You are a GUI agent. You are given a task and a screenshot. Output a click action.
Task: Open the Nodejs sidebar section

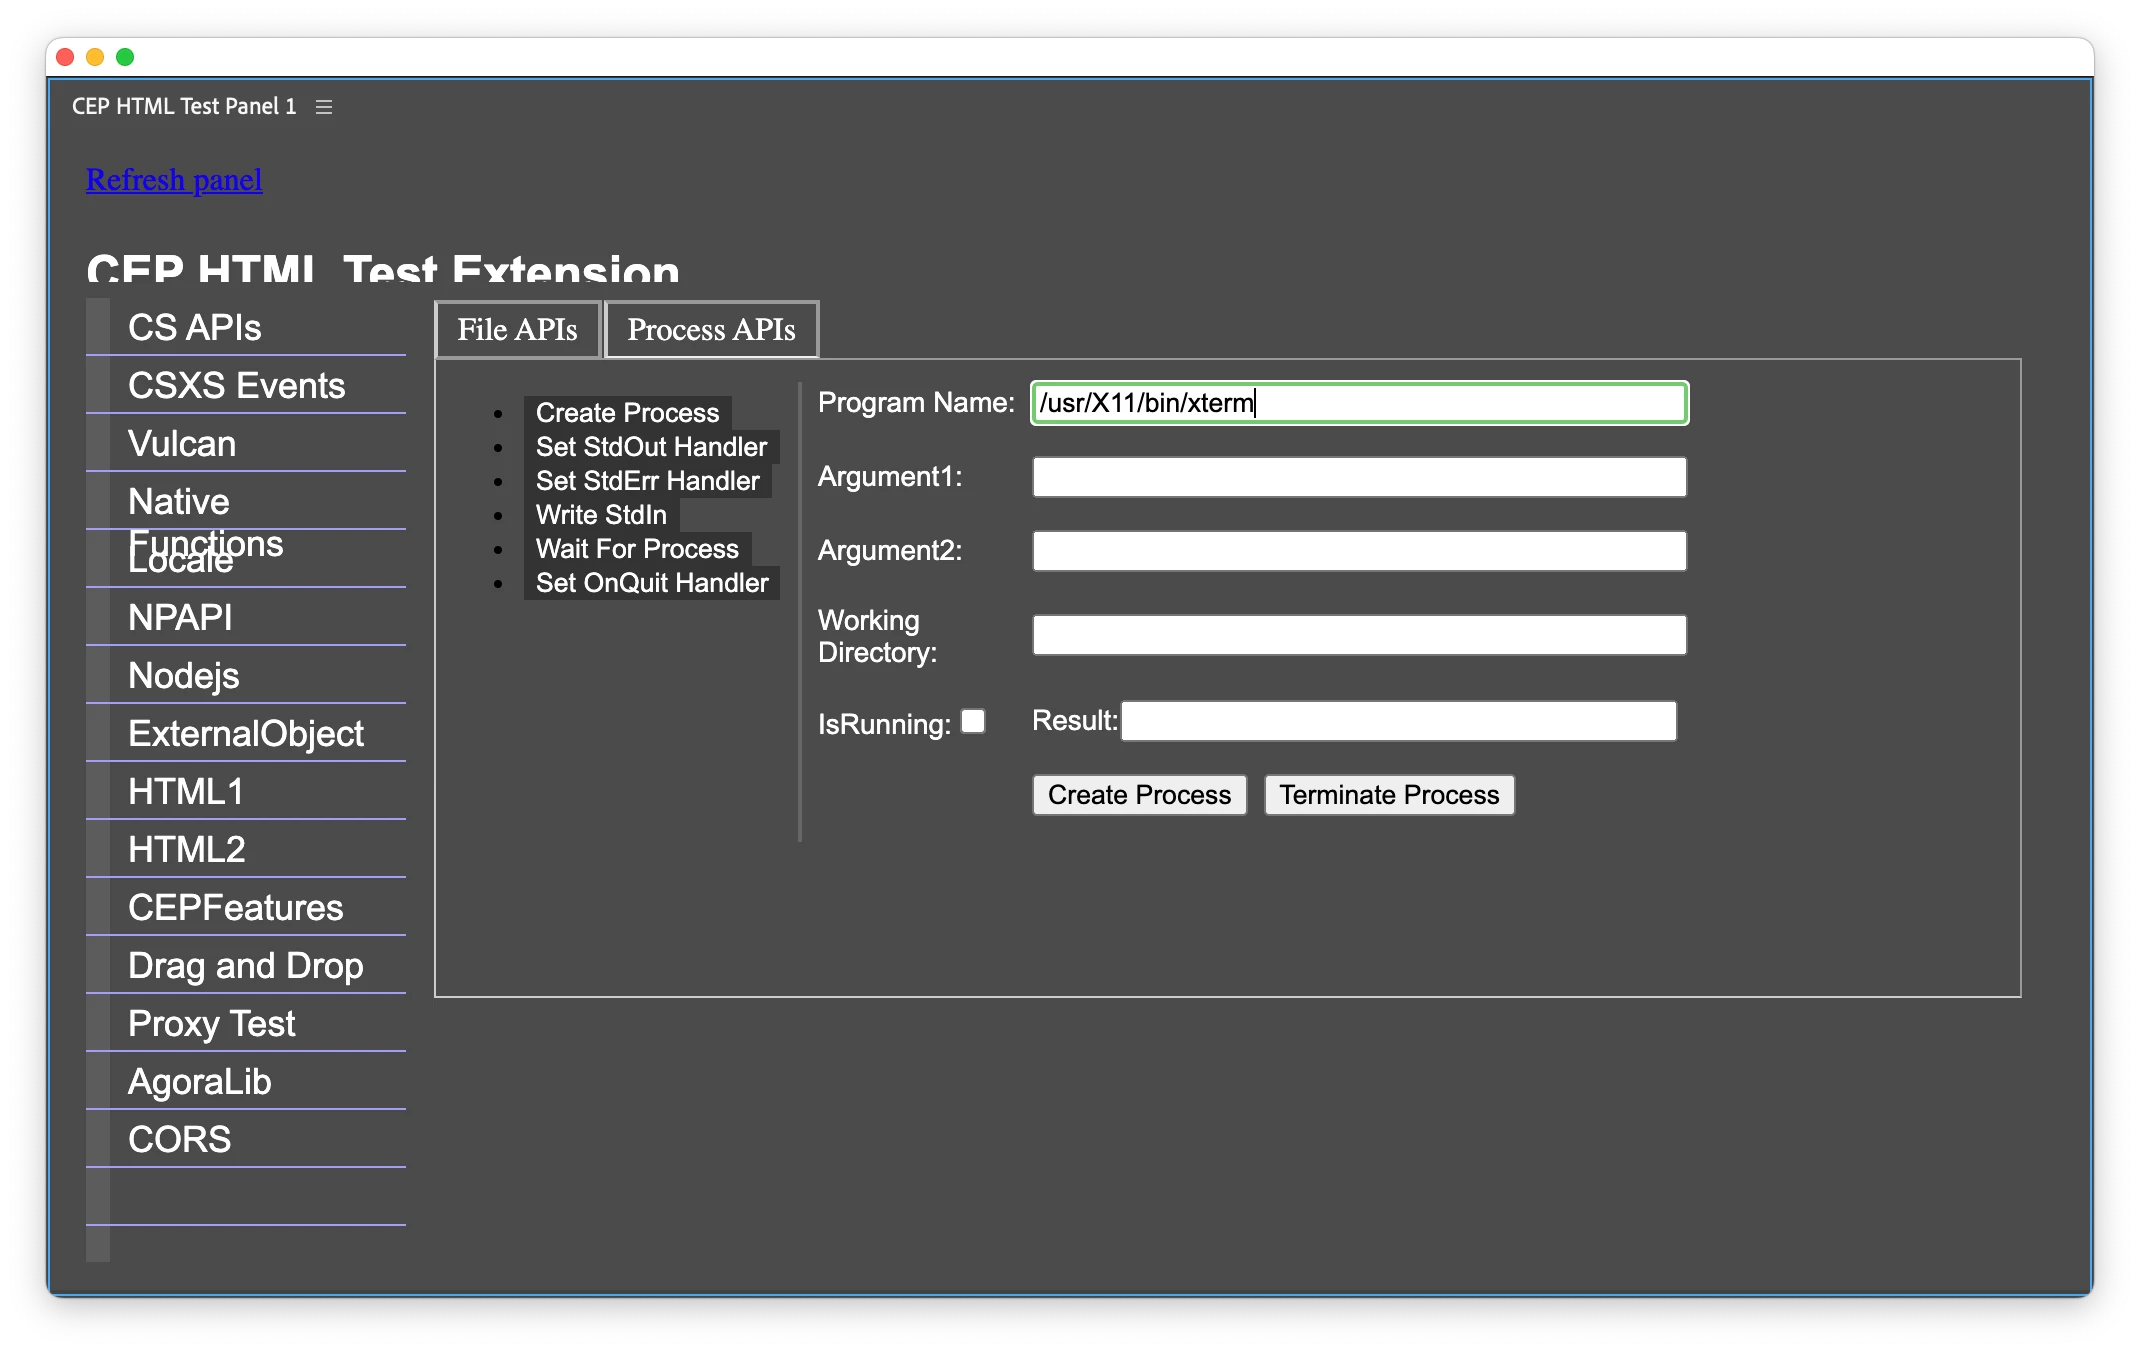click(x=184, y=676)
